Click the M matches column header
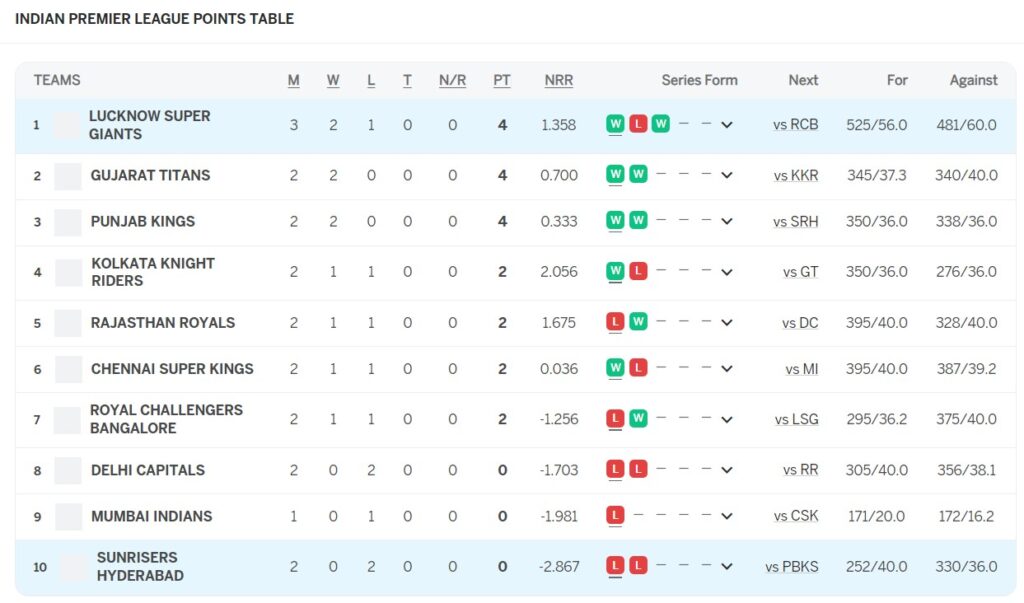The image size is (1024, 603). click(294, 80)
